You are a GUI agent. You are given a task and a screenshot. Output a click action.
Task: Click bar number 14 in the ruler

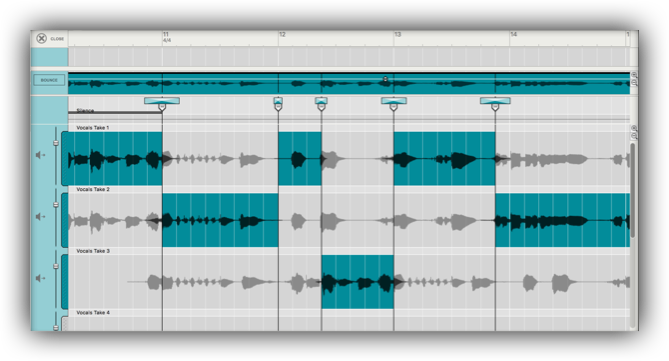pyautogui.click(x=514, y=34)
